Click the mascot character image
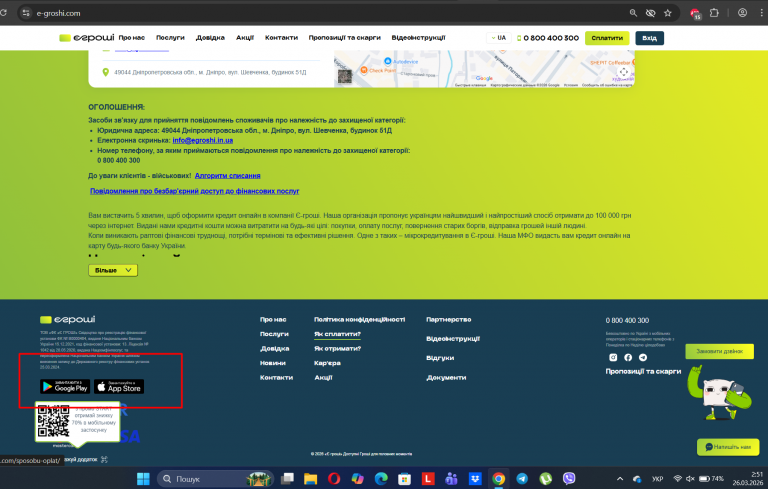768x489 pixels. [719, 393]
